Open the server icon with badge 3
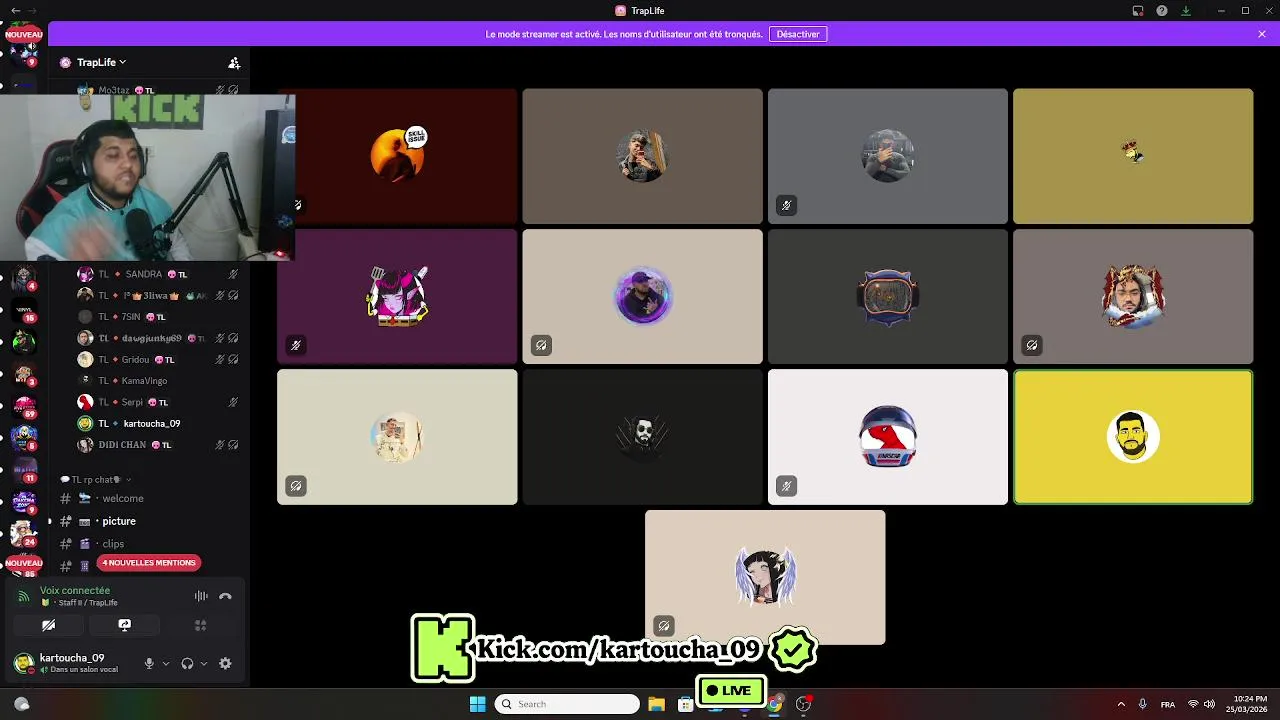The image size is (1280, 720). tap(24, 373)
